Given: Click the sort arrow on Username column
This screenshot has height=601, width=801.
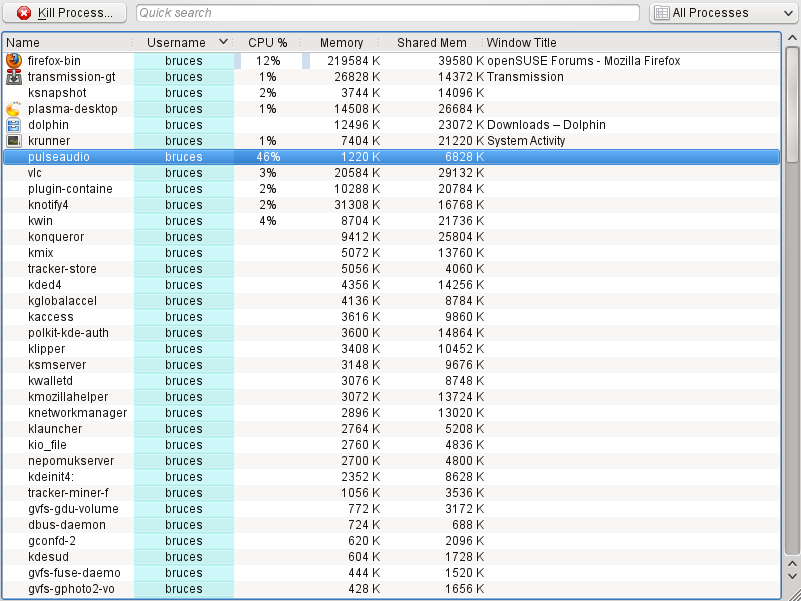Looking at the screenshot, I should (223, 42).
